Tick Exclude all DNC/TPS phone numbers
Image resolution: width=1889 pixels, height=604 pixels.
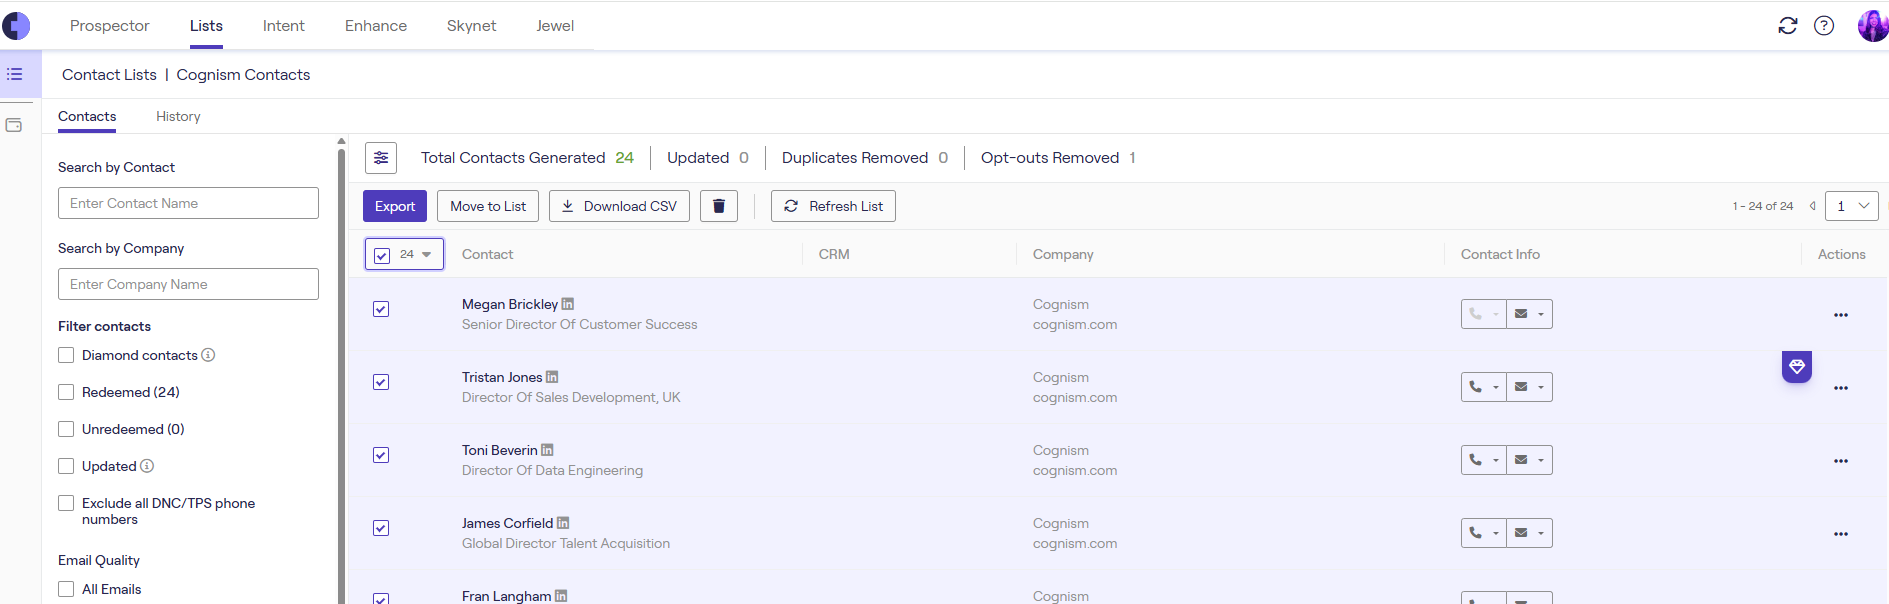[x=66, y=503]
